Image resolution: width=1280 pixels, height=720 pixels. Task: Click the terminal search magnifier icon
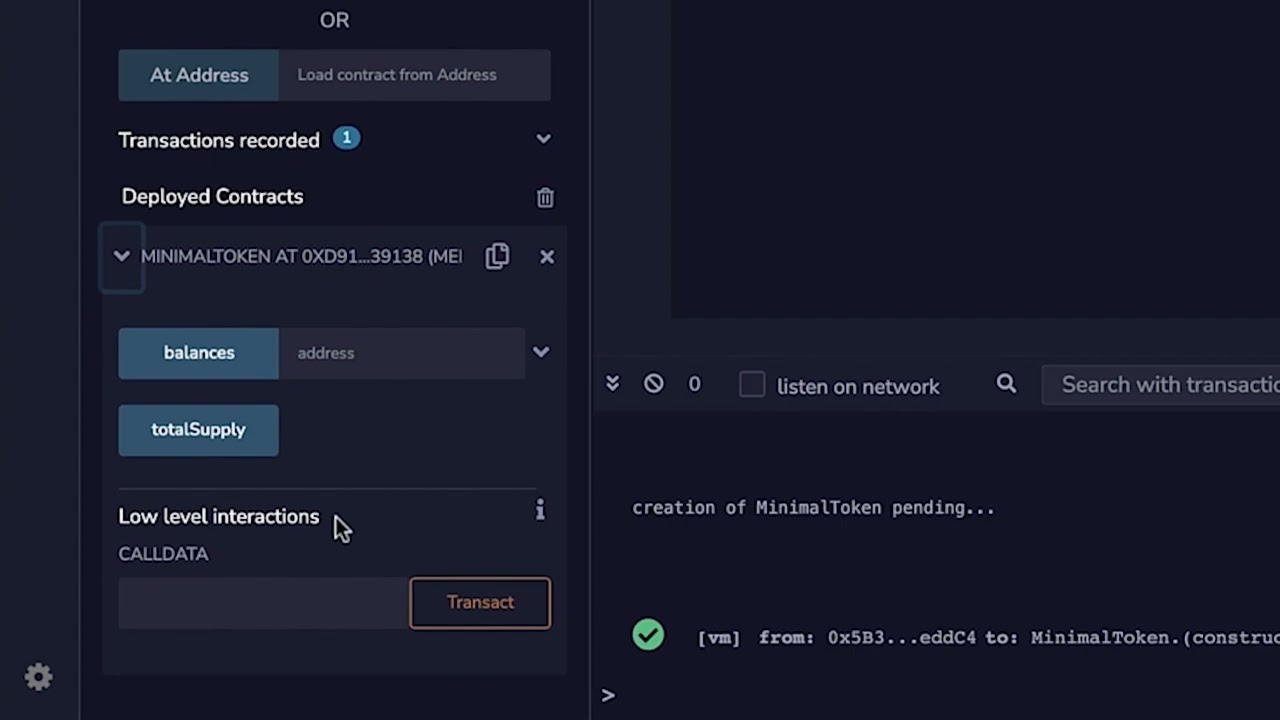(1006, 384)
